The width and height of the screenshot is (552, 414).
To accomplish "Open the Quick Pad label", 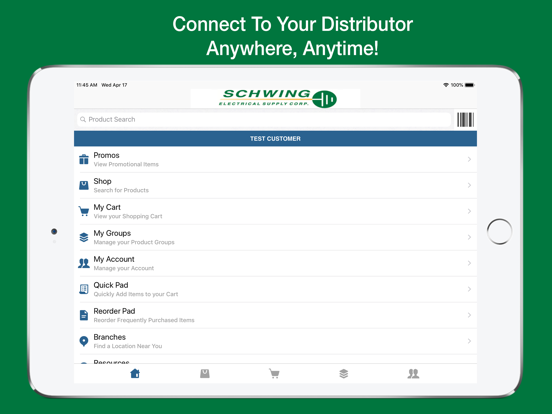I will click(111, 285).
